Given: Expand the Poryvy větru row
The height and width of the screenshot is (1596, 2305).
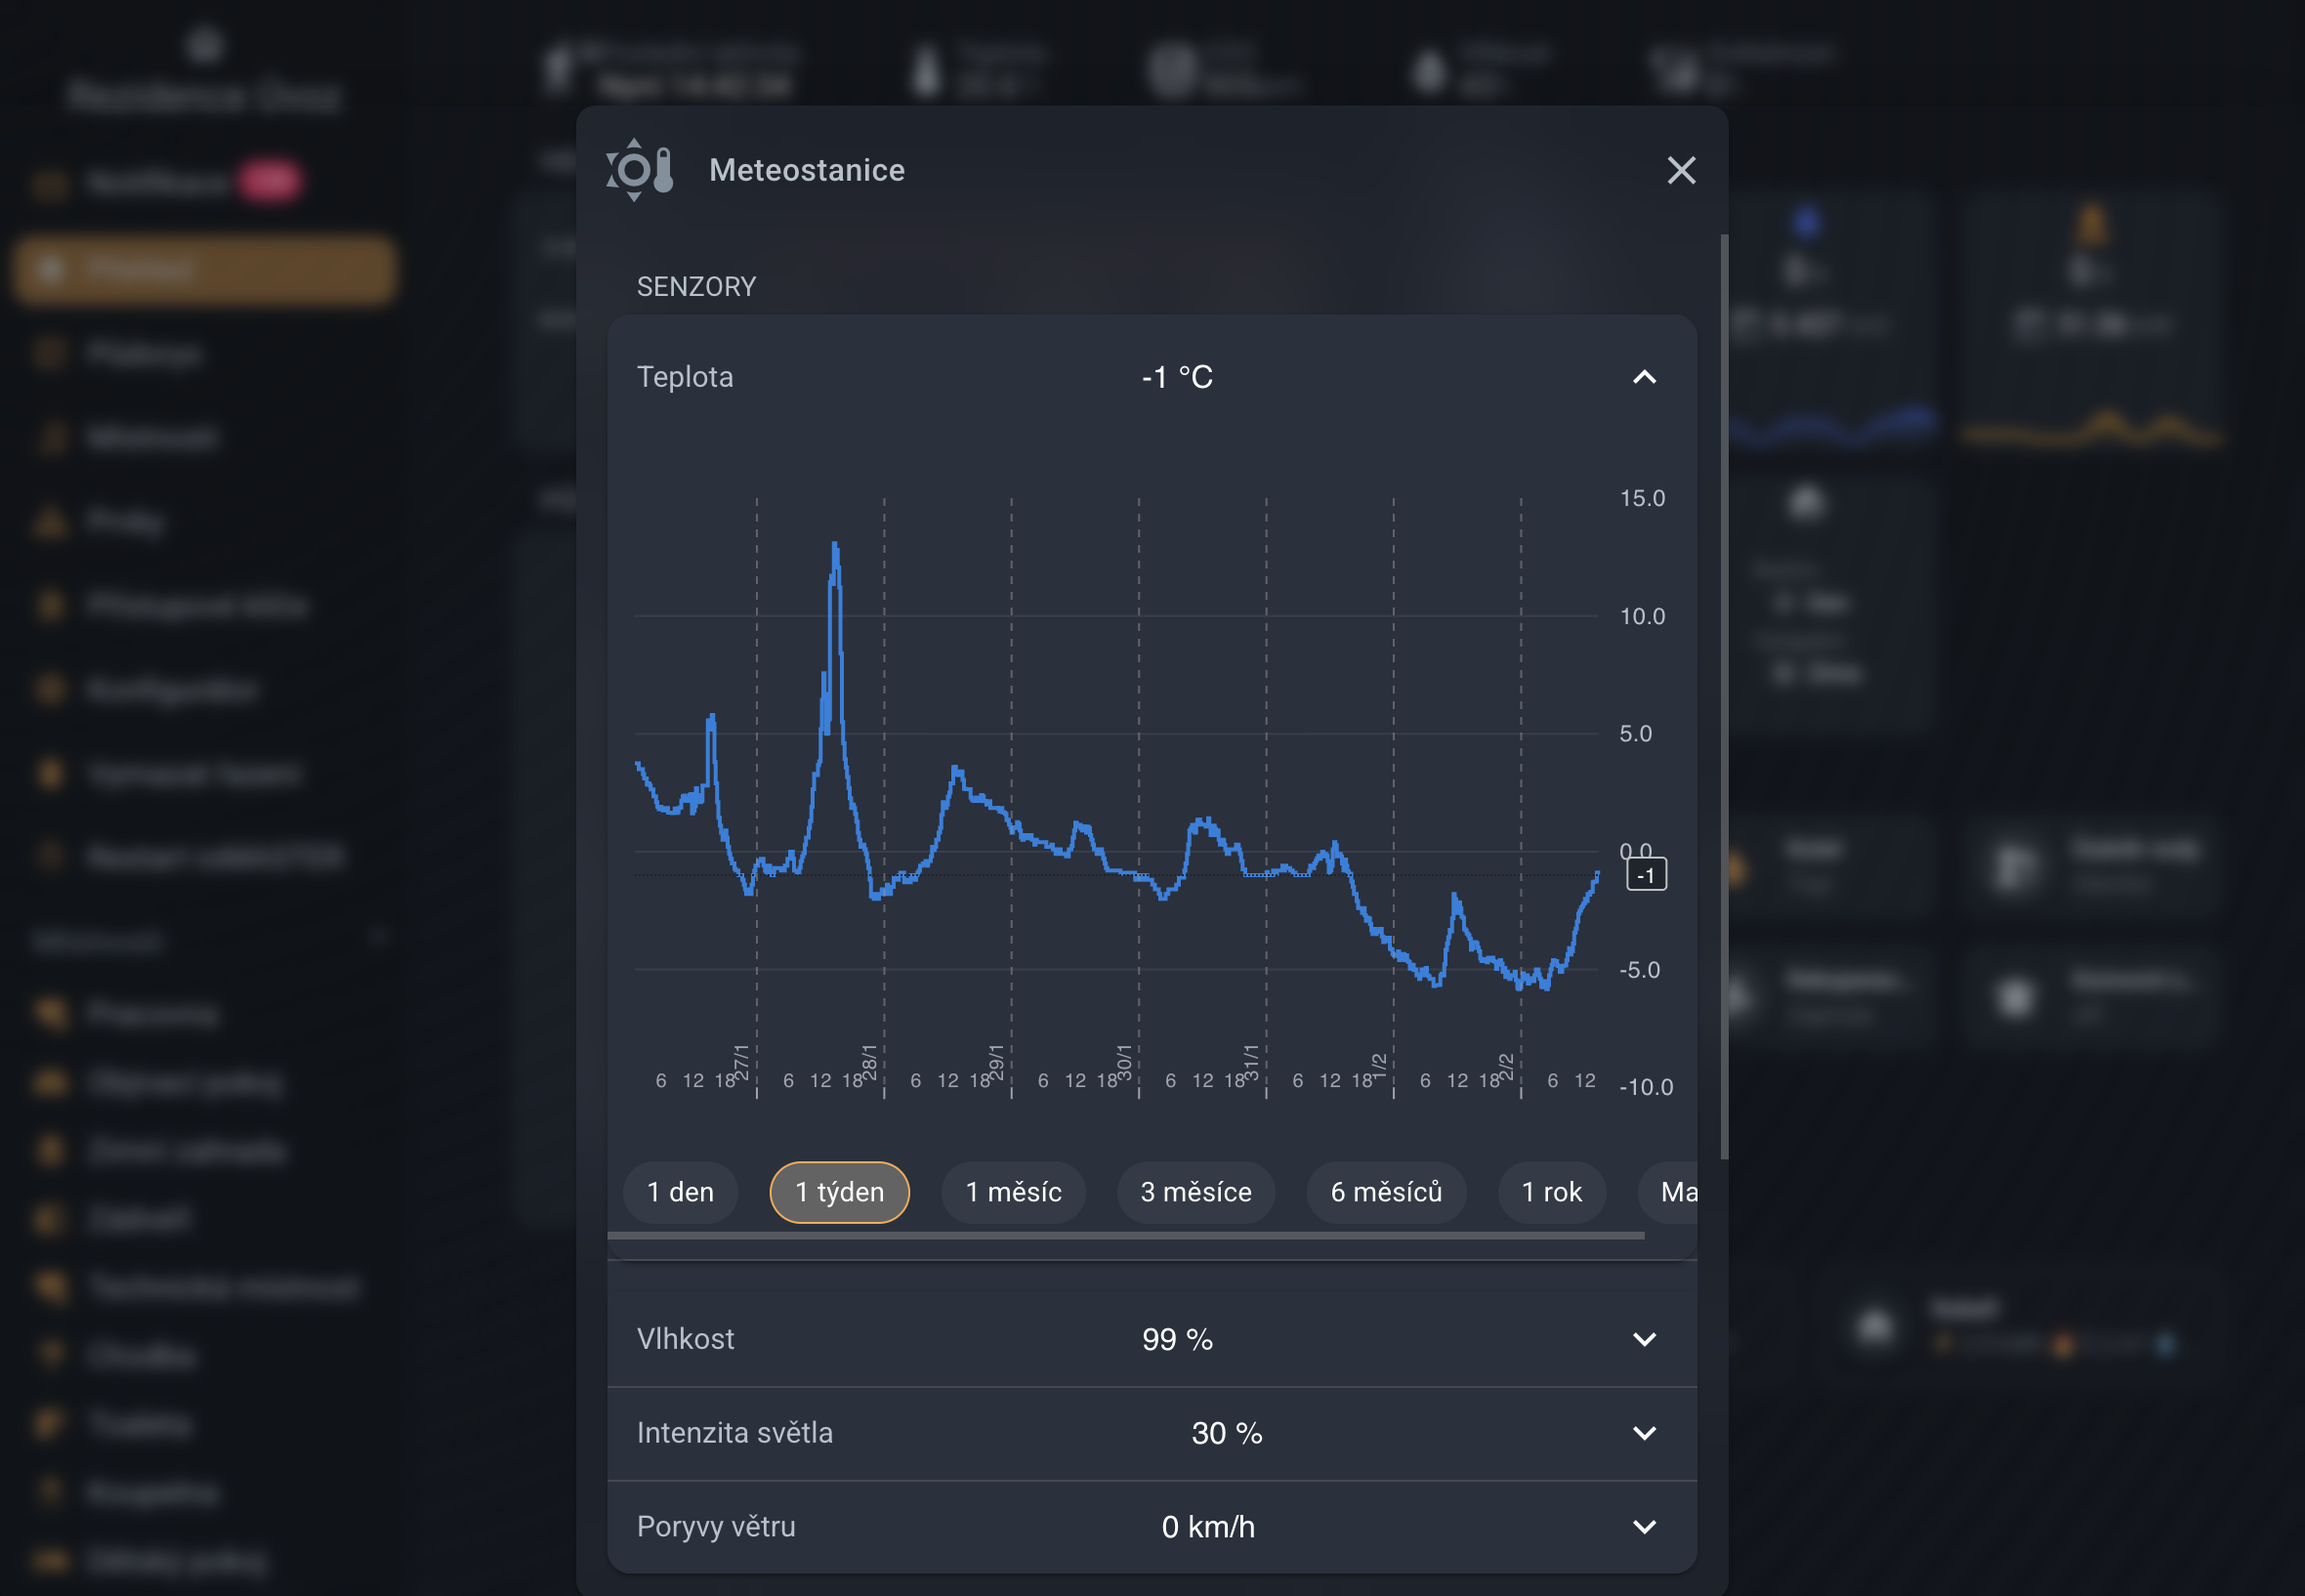Looking at the screenshot, I should (1644, 1527).
